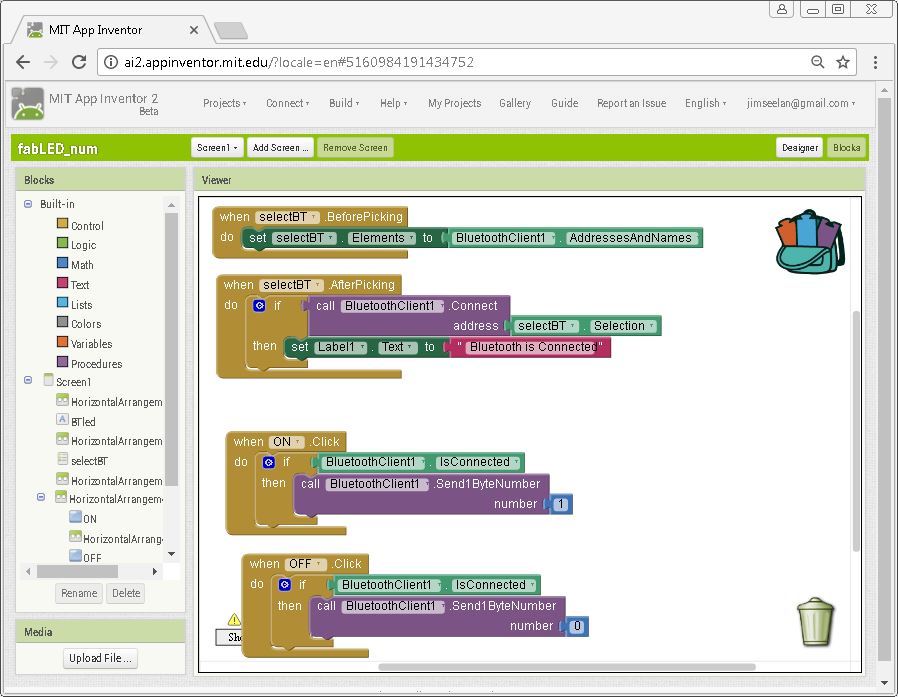Collapse the nested HorizontalArrangement tree node
Viewport: 898px width, 697px height.
click(41, 497)
